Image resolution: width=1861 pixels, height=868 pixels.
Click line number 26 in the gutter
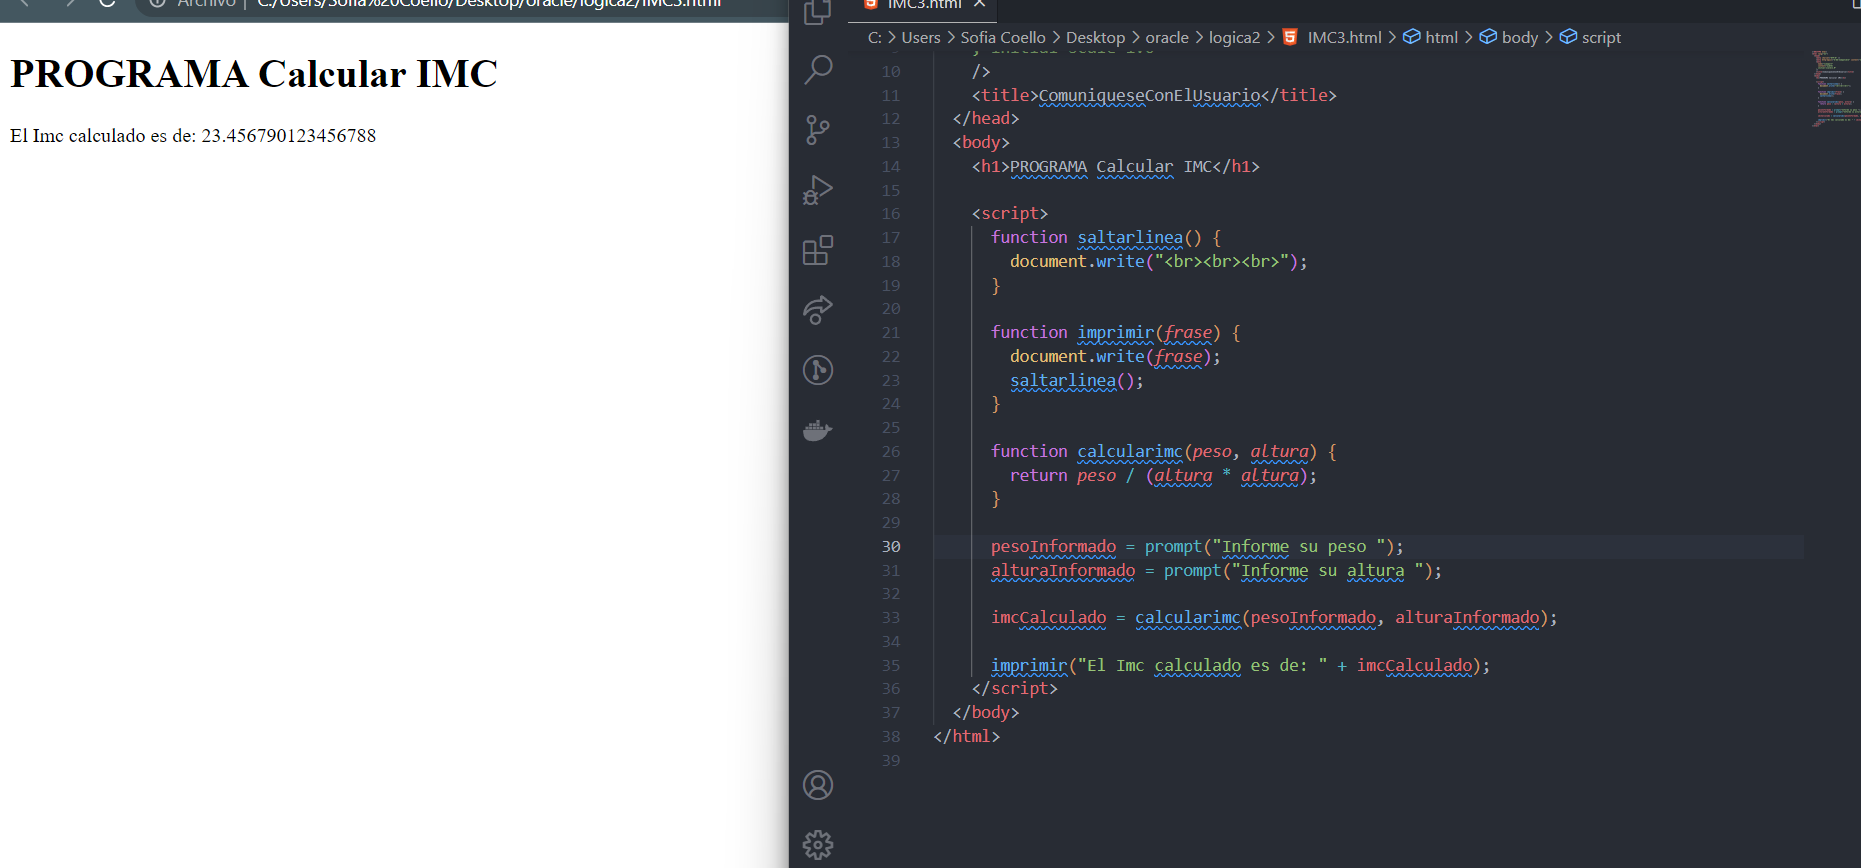(x=891, y=451)
